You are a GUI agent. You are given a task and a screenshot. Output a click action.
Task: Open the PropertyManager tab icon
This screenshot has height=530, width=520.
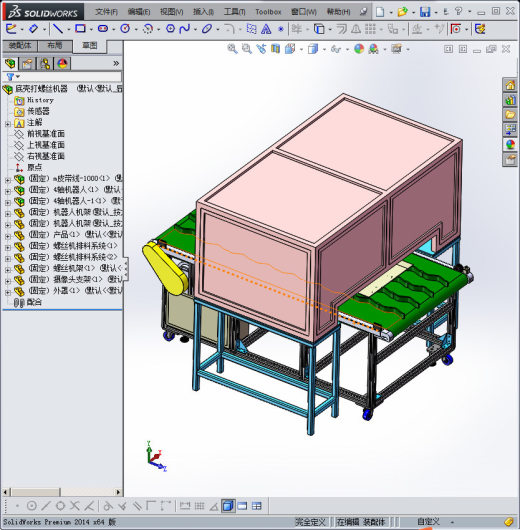[x=28, y=64]
